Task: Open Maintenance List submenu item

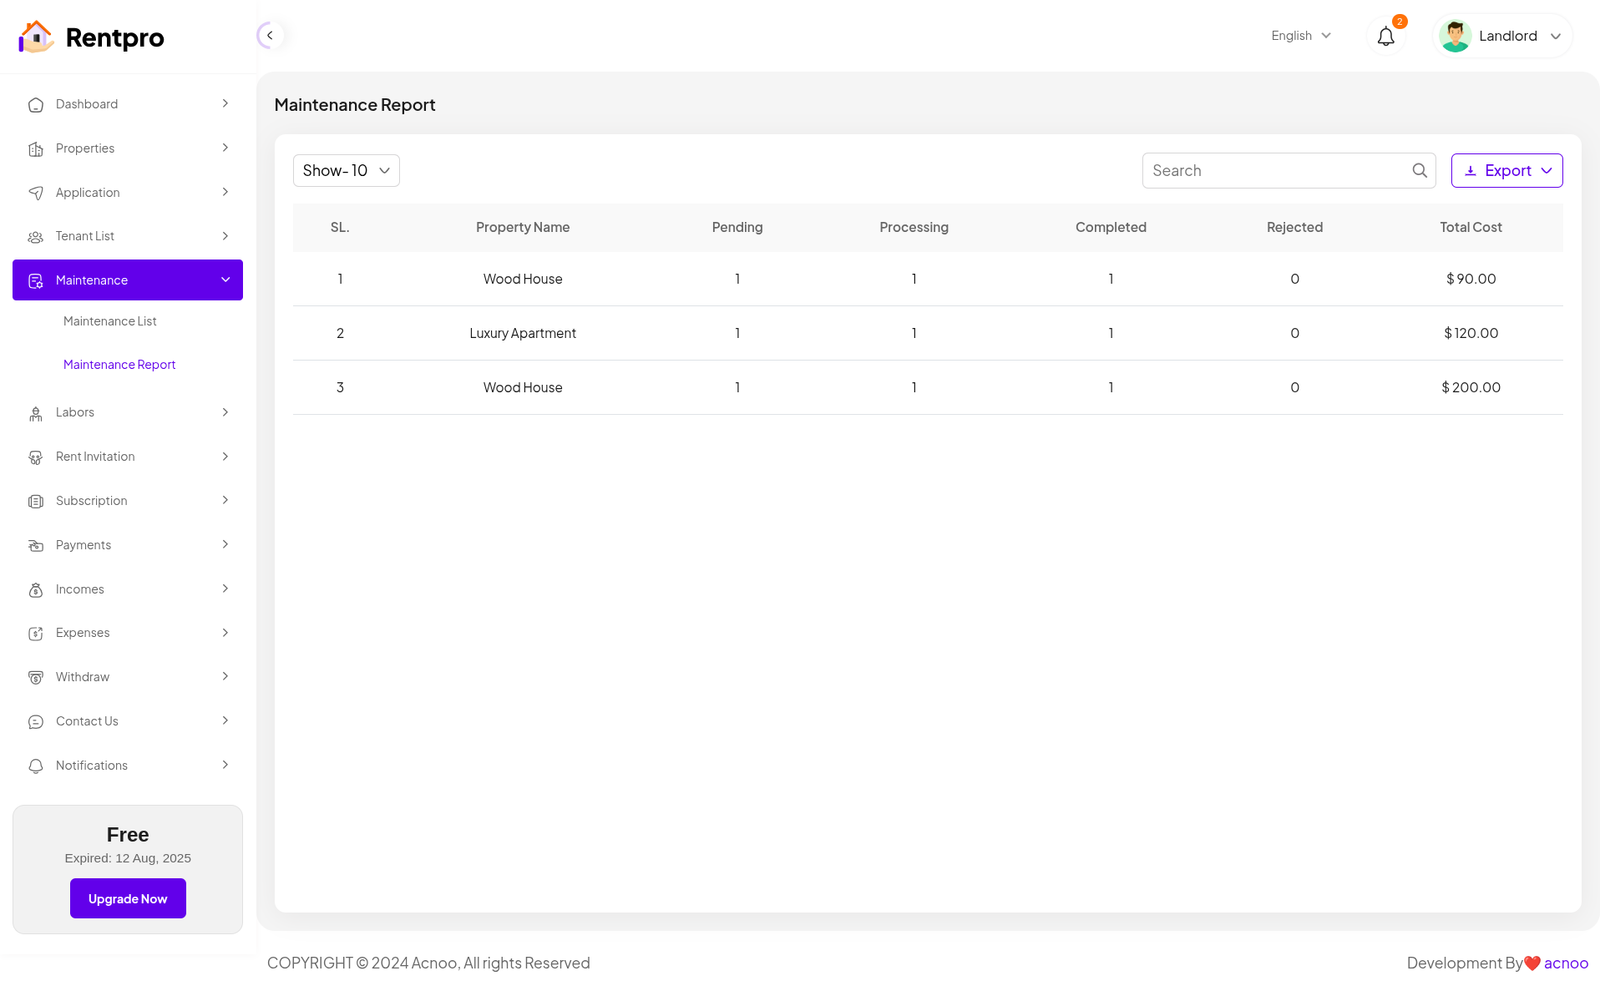Action: click(110, 321)
